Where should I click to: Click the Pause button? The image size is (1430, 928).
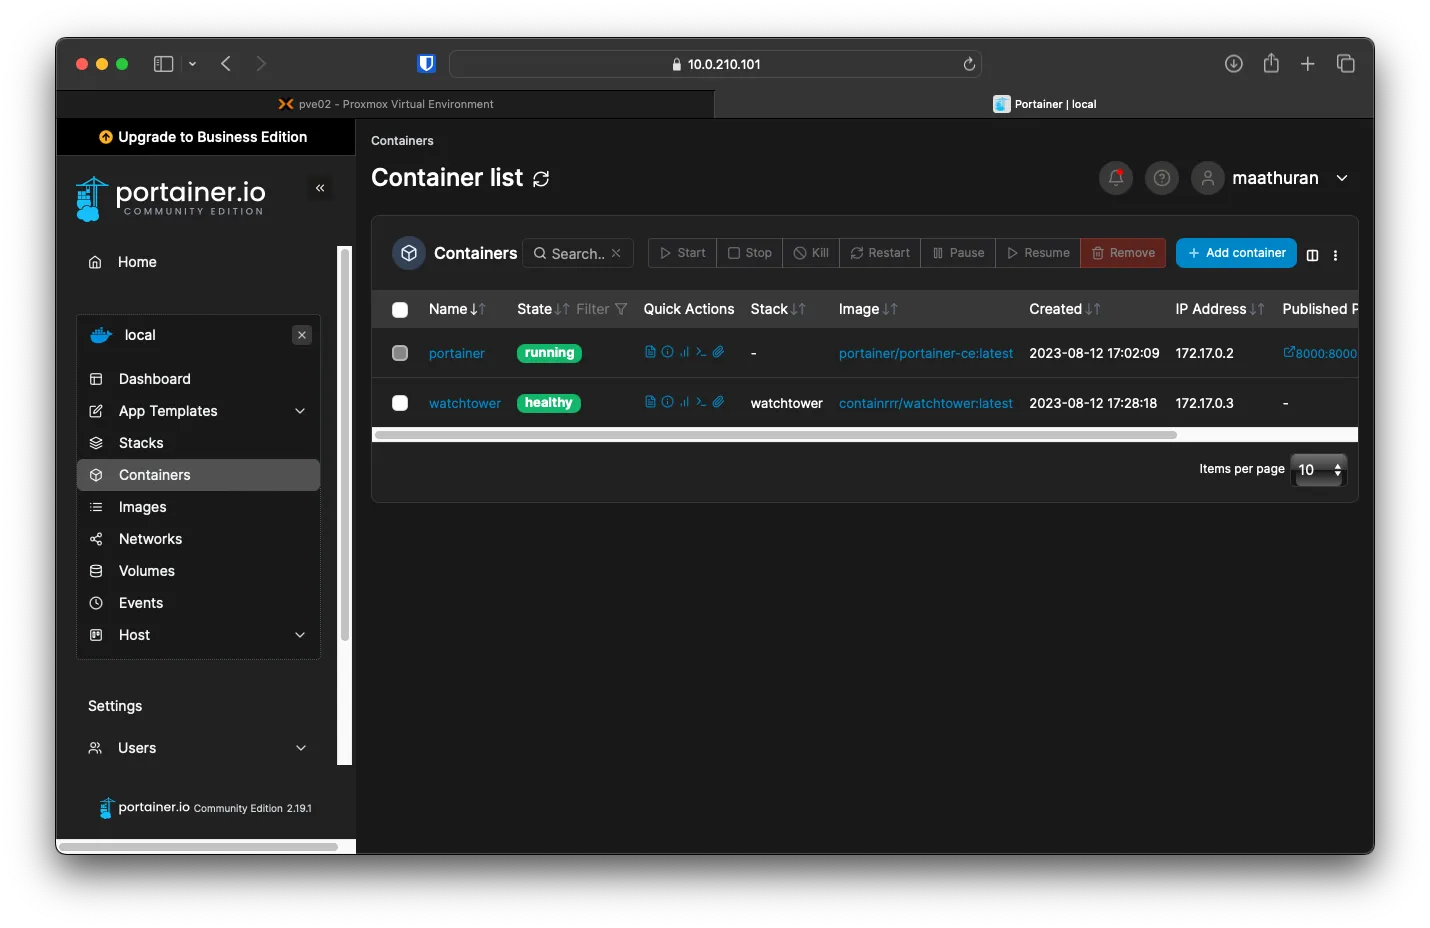[958, 253]
